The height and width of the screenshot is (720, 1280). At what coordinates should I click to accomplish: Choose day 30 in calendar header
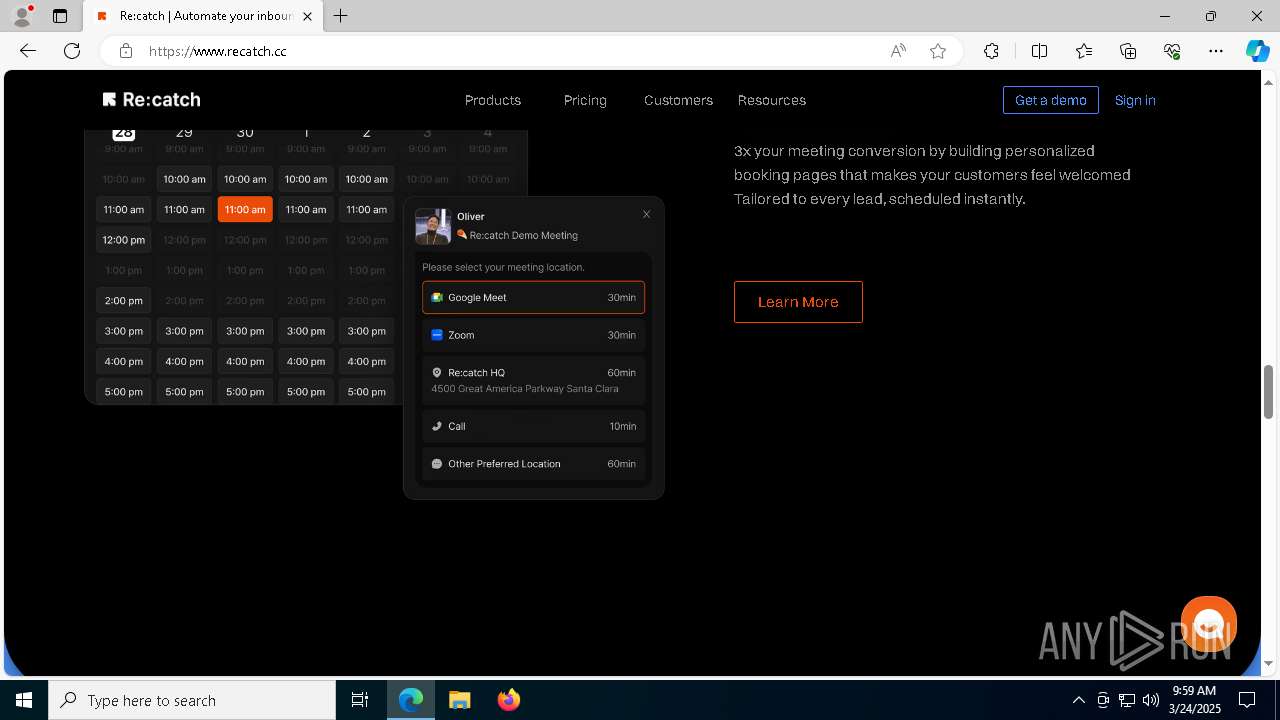coord(245,133)
